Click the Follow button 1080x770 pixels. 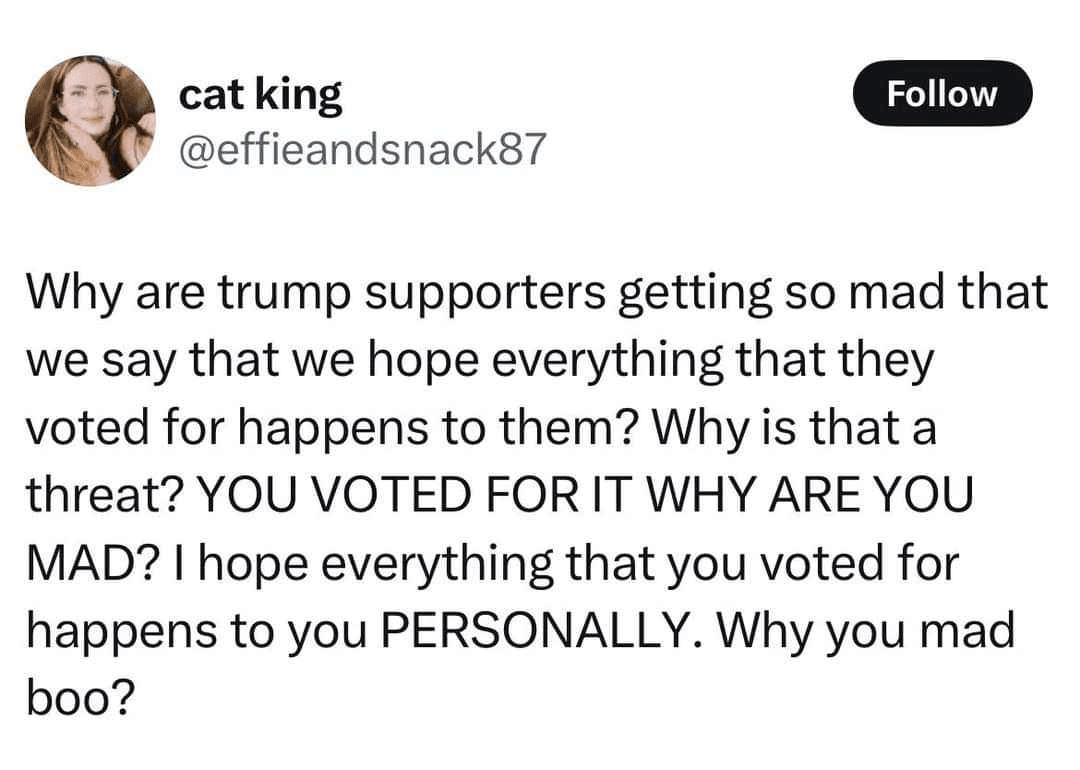point(942,94)
